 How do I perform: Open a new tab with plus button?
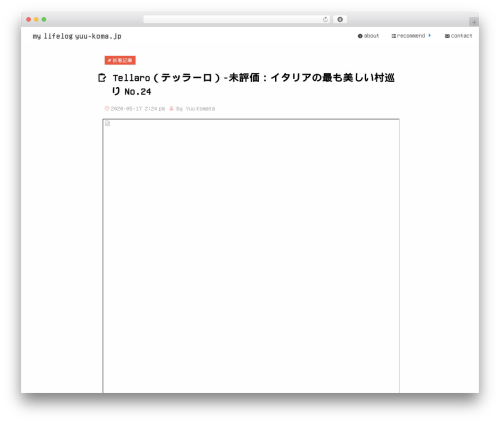coord(474,22)
